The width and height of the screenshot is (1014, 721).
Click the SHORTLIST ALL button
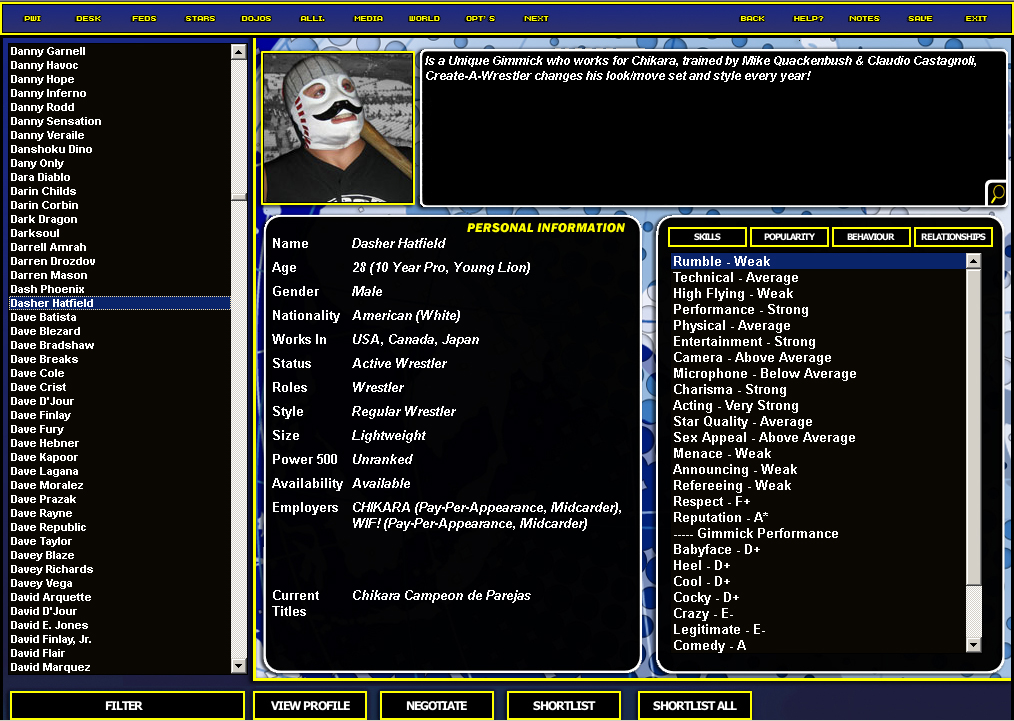click(x=695, y=705)
